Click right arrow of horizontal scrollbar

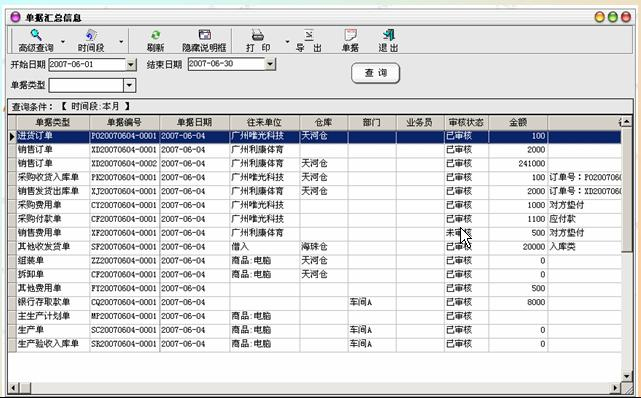(615, 388)
